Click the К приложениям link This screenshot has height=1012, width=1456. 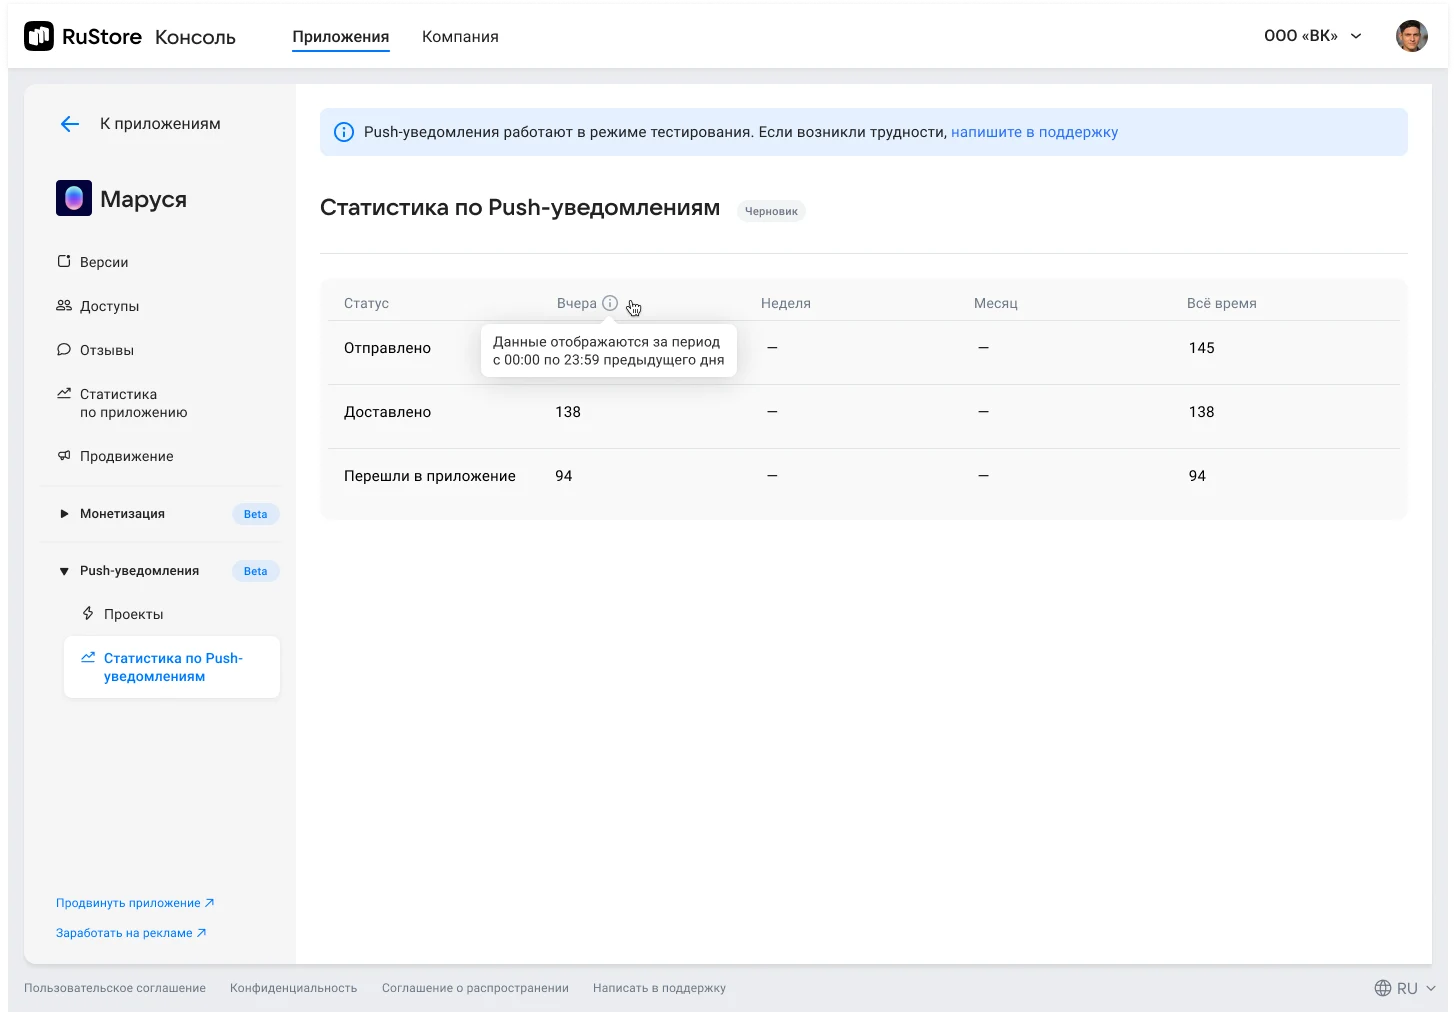click(x=160, y=124)
